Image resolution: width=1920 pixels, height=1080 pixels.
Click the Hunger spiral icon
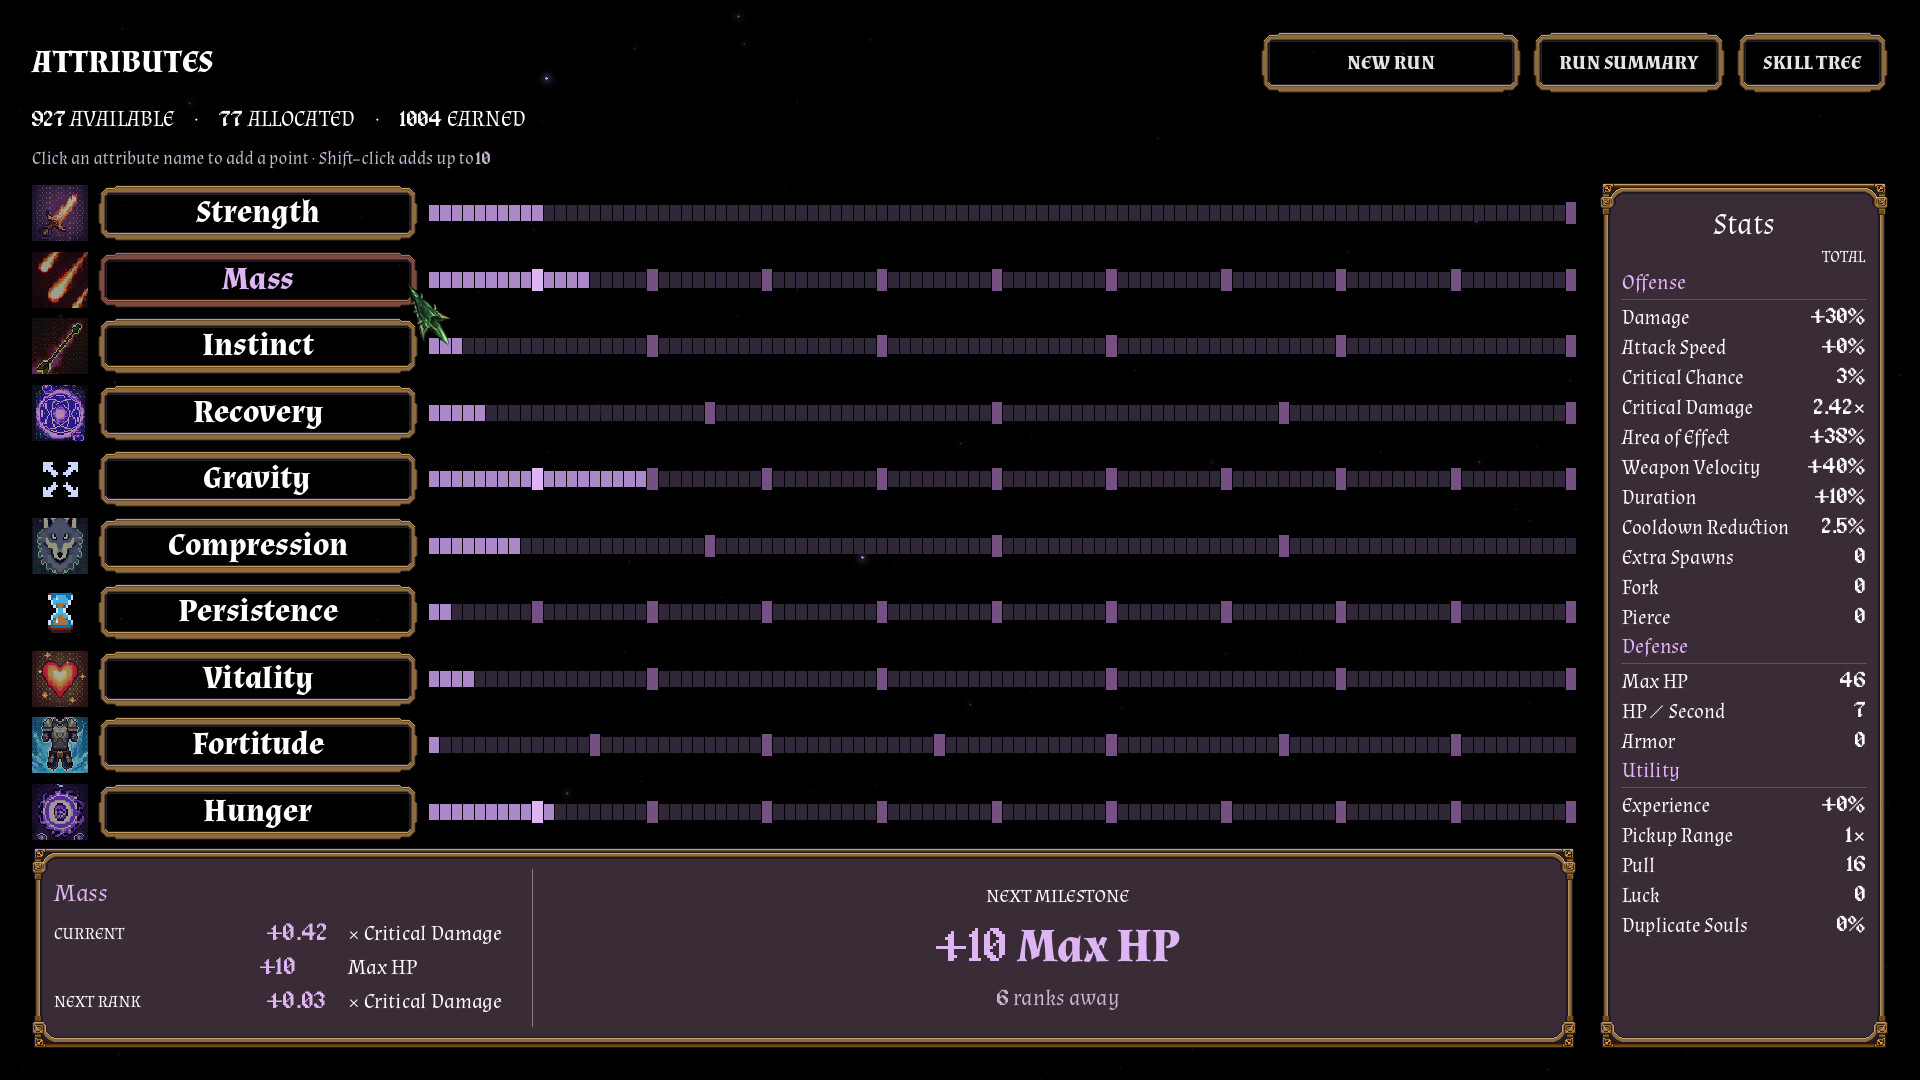point(60,811)
